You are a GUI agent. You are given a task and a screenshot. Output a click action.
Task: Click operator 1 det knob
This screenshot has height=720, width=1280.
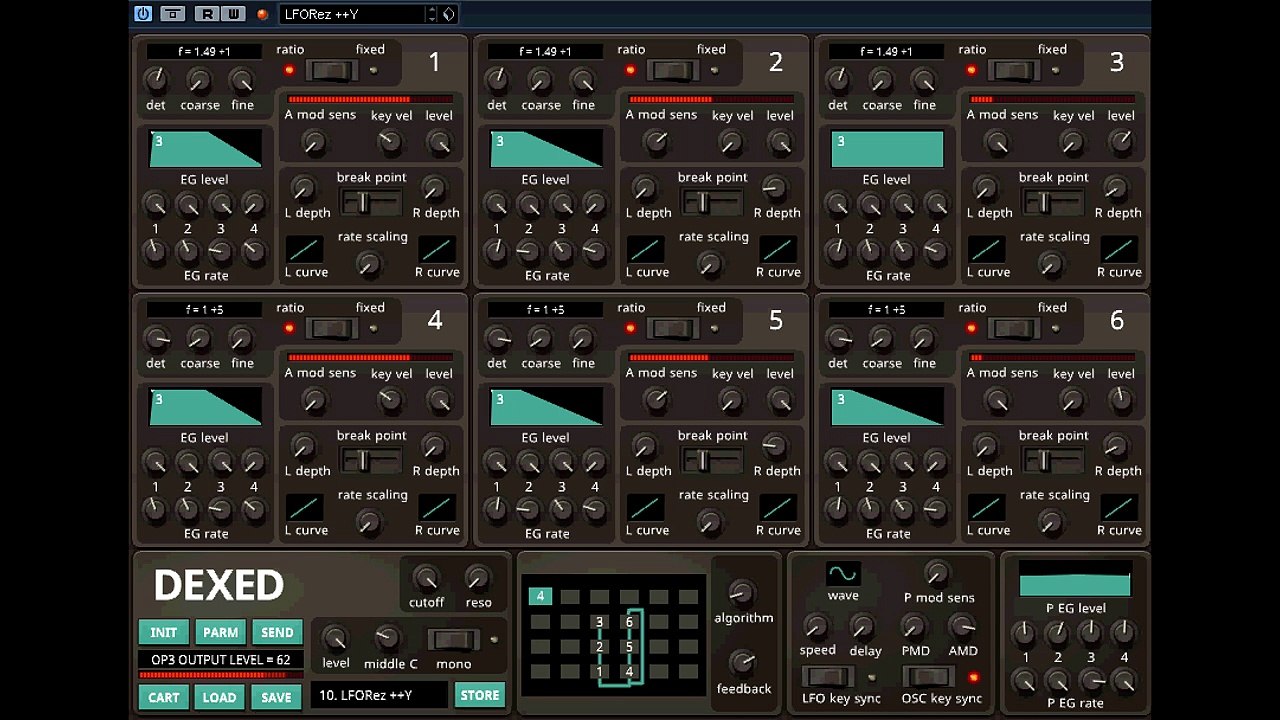coord(156,80)
